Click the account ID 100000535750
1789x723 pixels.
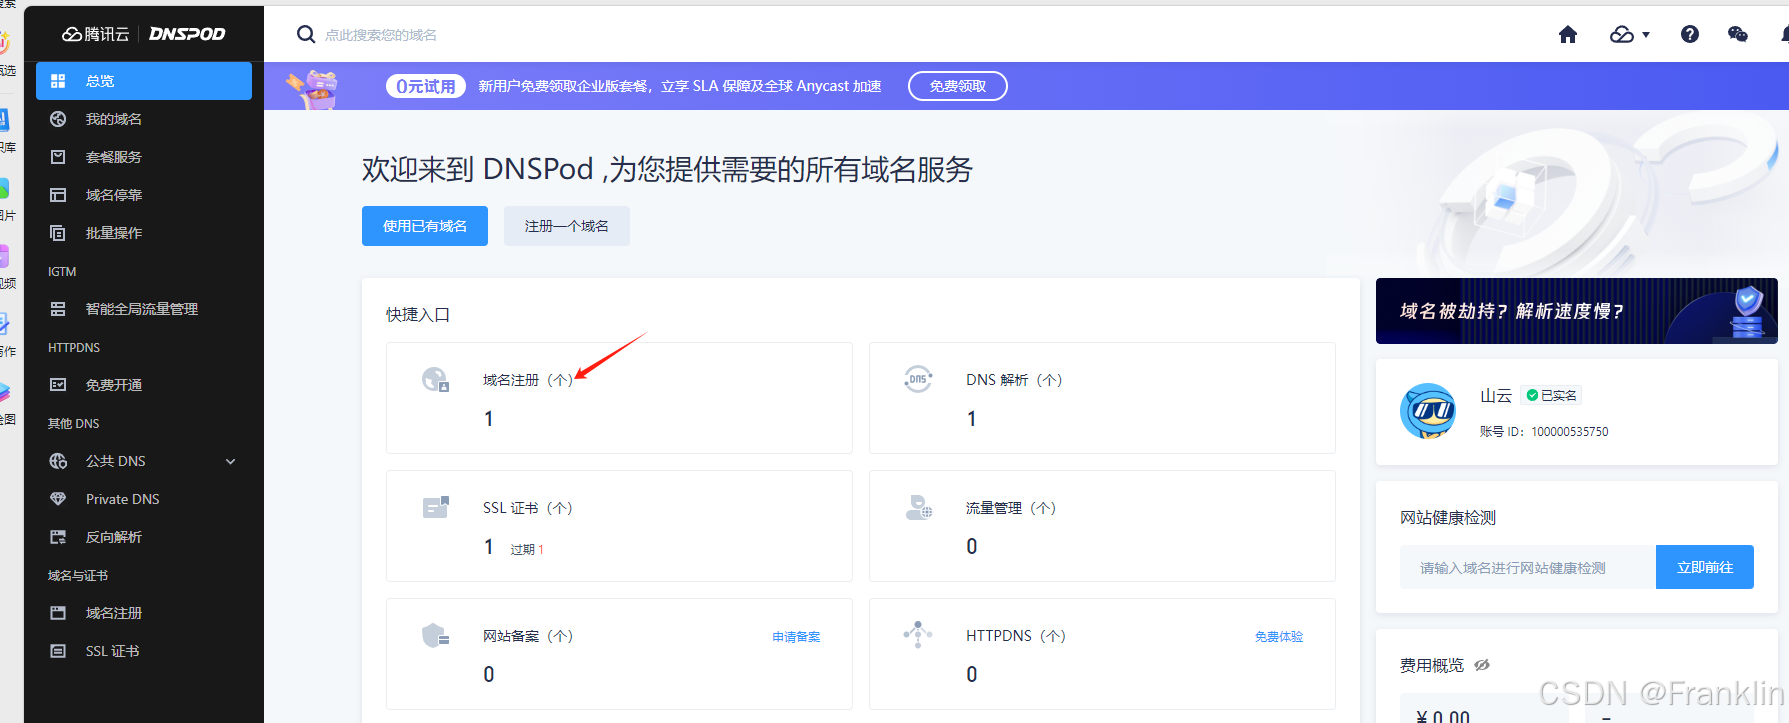coord(1570,432)
